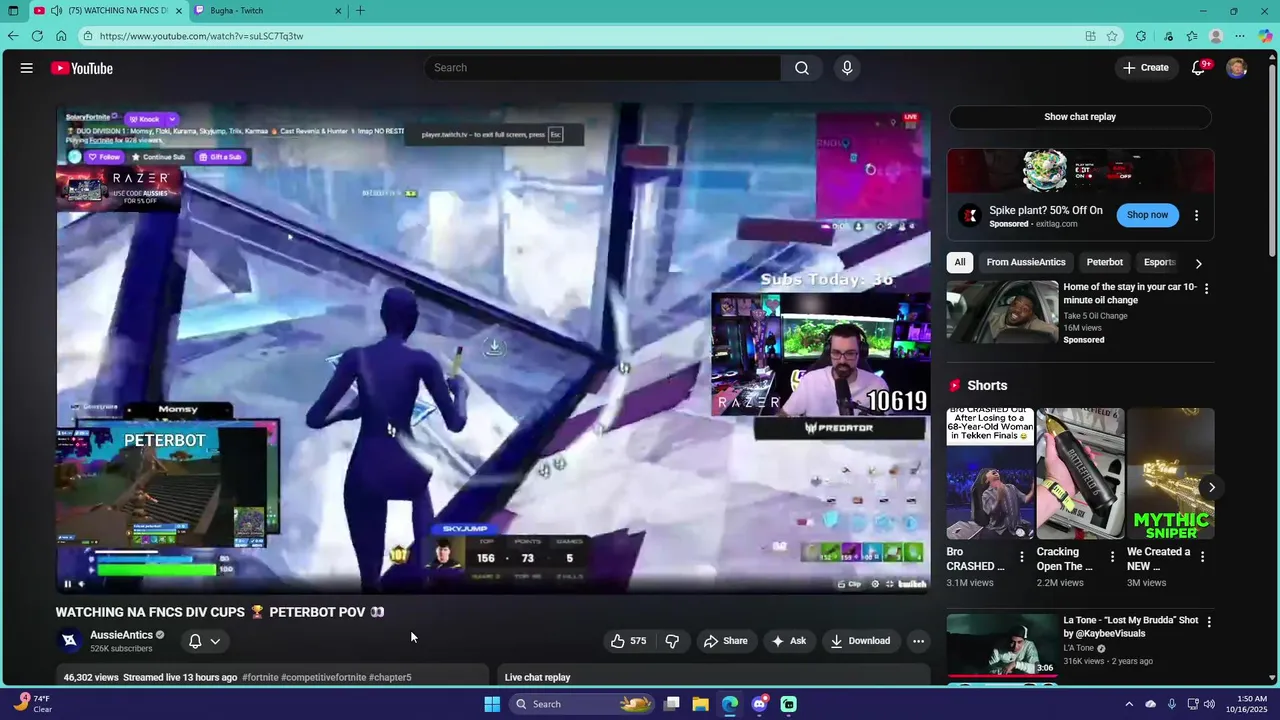Select the Esports filter chip
Screen dimensions: 1280x720
pyautogui.click(x=1160, y=262)
